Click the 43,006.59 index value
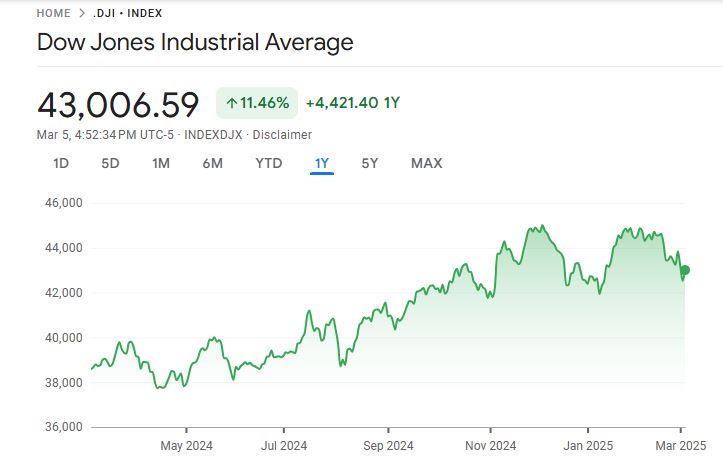This screenshot has width=723, height=472. pyautogui.click(x=118, y=105)
